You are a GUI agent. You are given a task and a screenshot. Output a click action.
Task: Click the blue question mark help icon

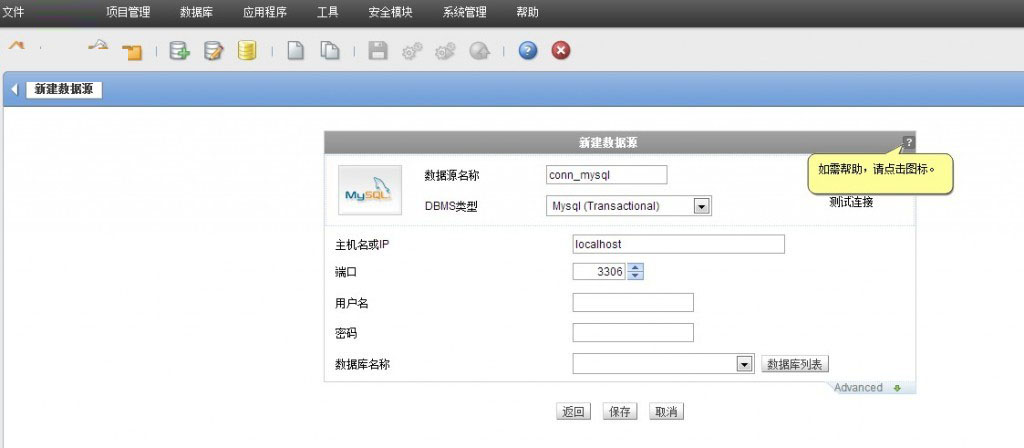click(x=528, y=51)
